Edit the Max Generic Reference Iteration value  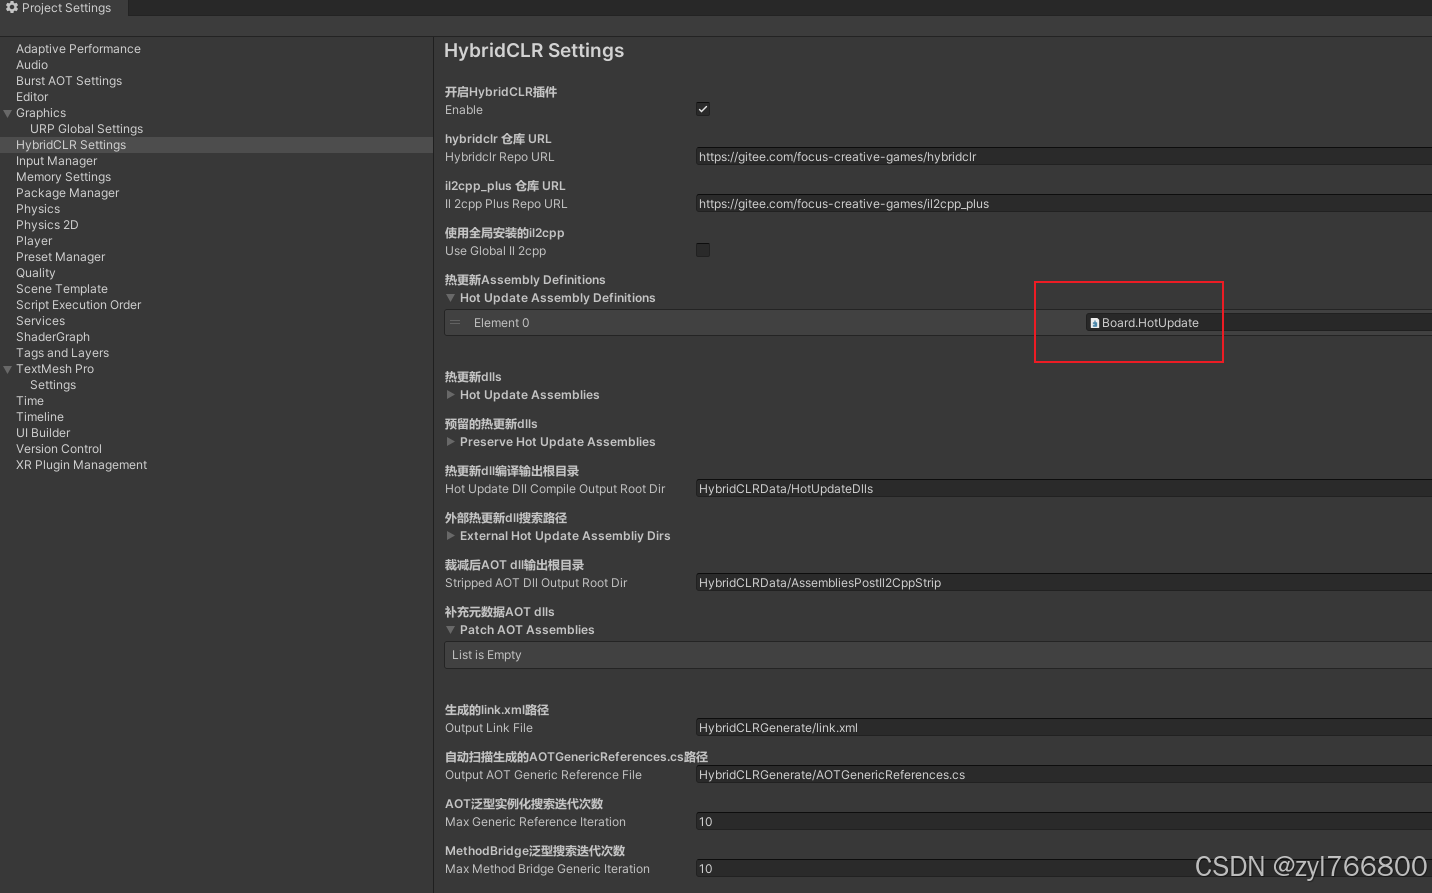pyautogui.click(x=900, y=821)
